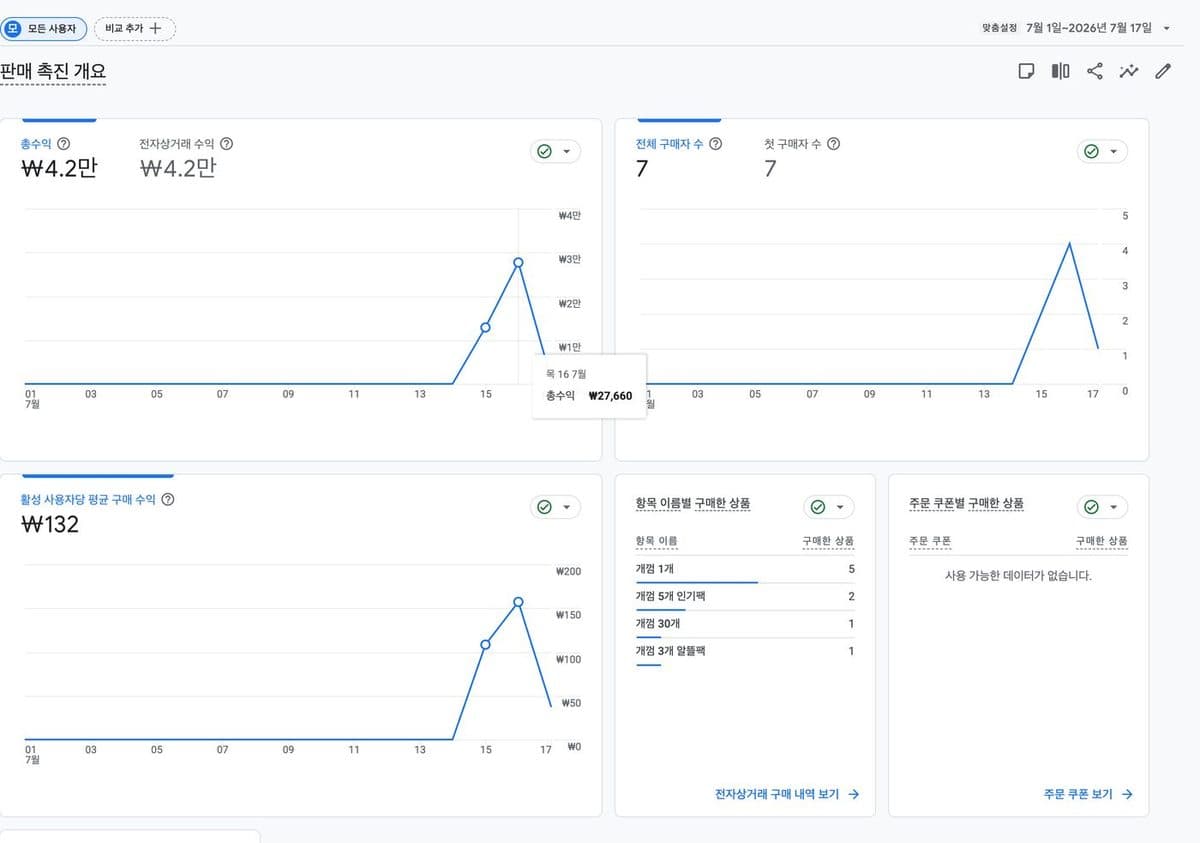Open the data status dropdown for 항목 이름별 구매한 상품
Viewport: 1200px width, 843px height.
(829, 507)
